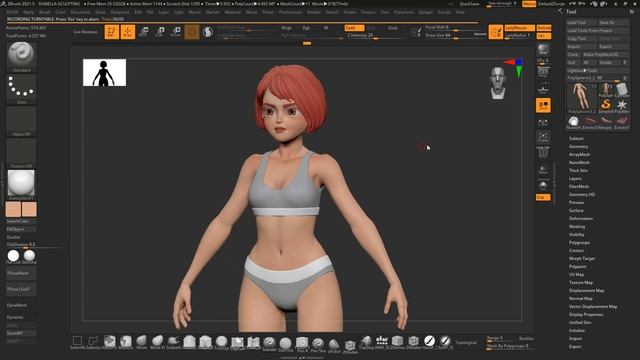Expand the Deformation section
Viewport: 640px width, 360px height.
581,218
